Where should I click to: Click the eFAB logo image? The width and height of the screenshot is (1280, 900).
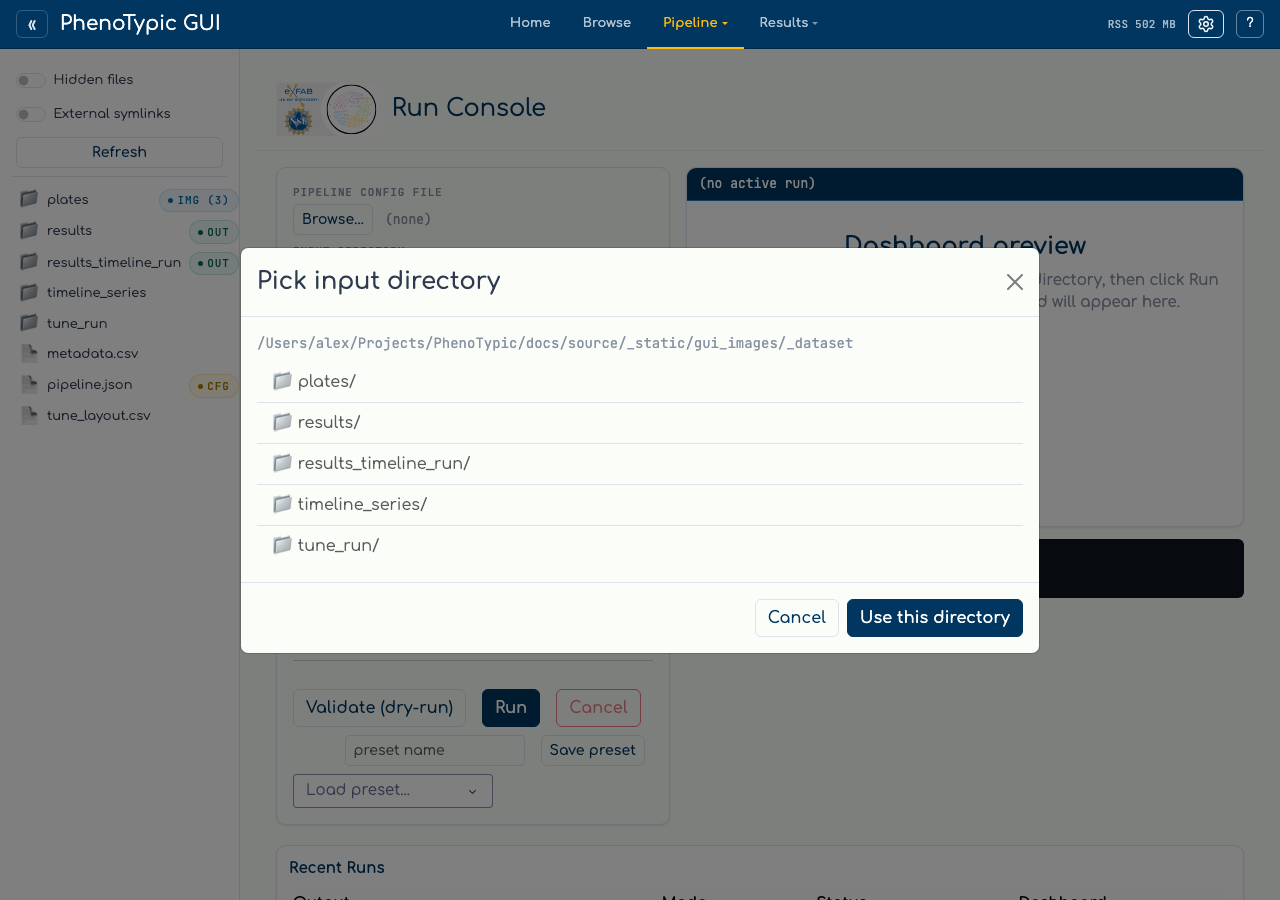(301, 109)
